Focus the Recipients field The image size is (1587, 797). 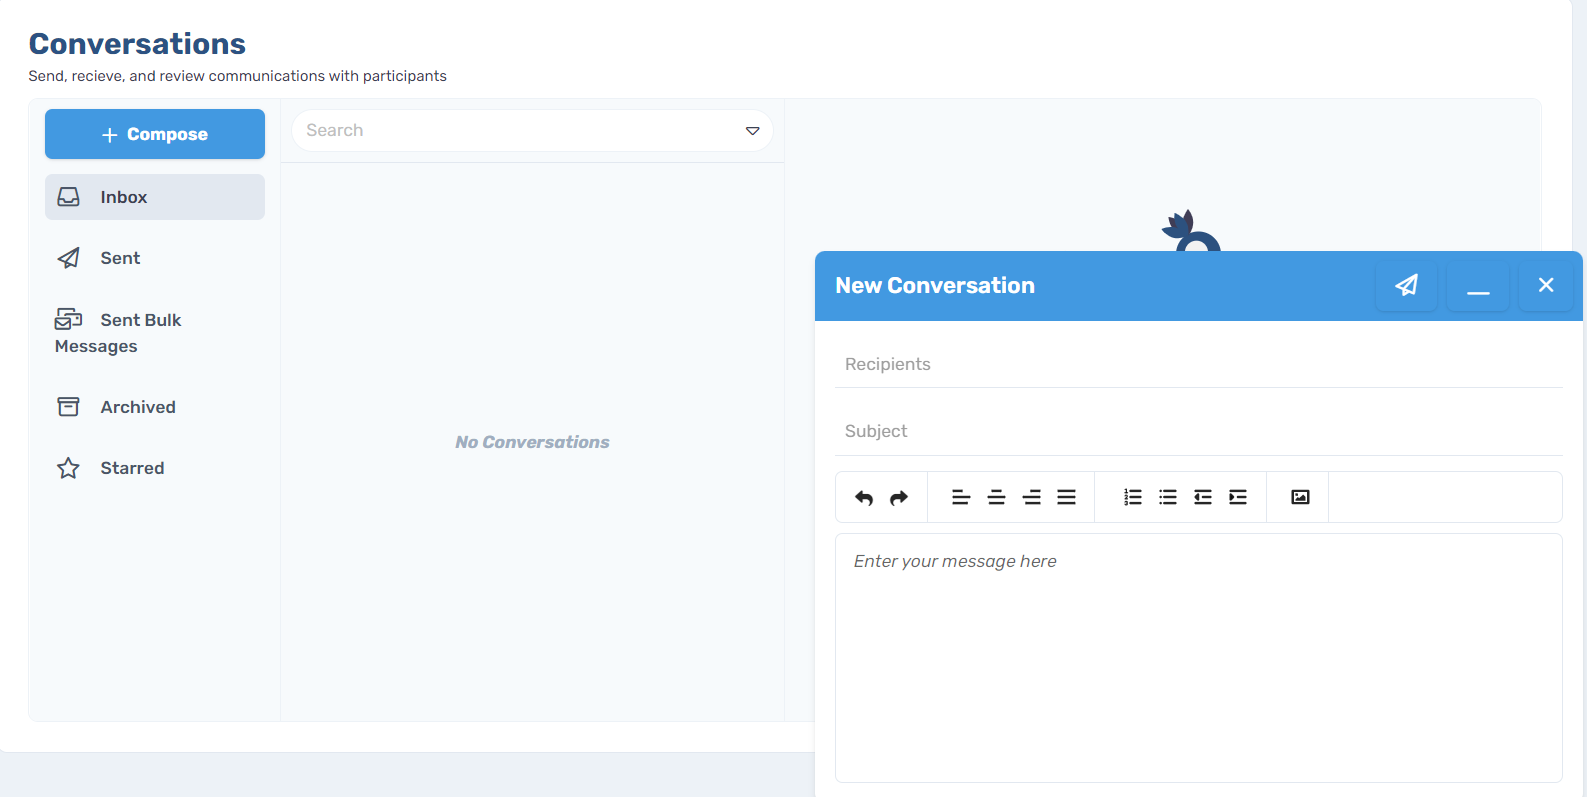[1199, 364]
